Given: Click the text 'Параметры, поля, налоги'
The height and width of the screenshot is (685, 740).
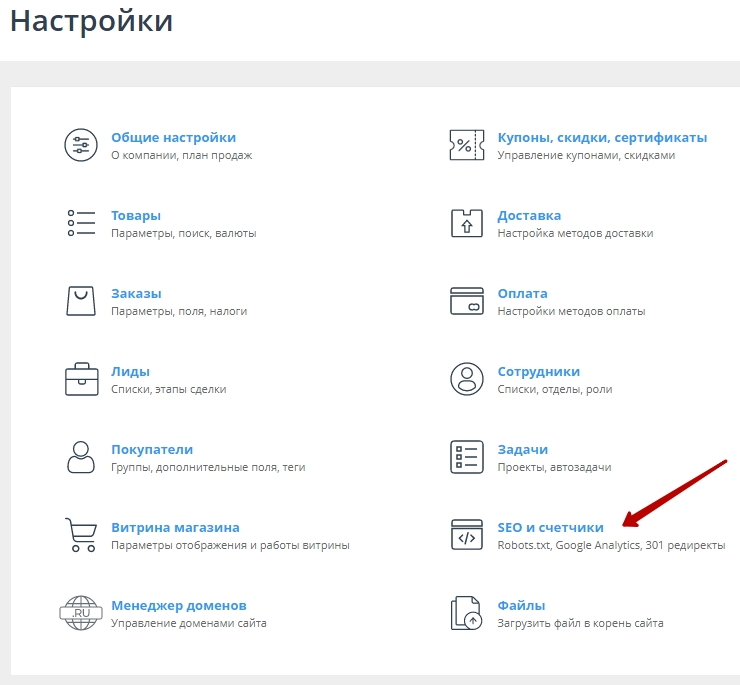Looking at the screenshot, I should tap(179, 311).
